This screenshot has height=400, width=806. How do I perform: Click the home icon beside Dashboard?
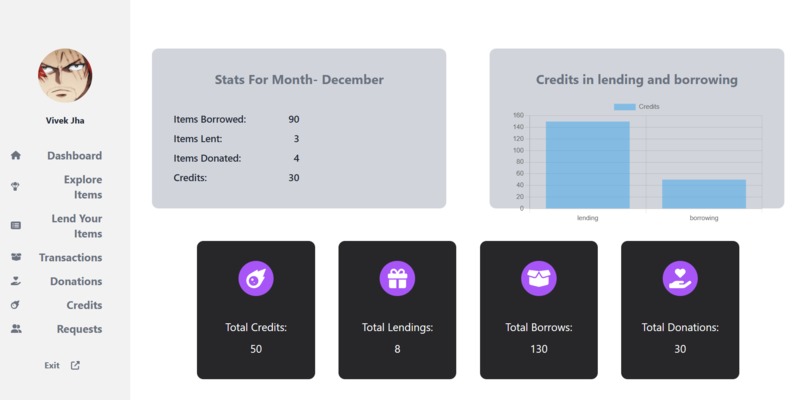click(x=16, y=155)
